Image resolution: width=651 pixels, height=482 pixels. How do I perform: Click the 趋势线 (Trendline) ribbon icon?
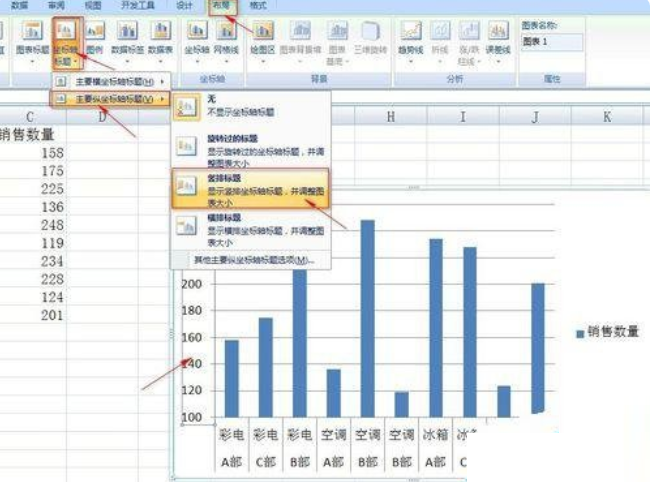click(411, 40)
